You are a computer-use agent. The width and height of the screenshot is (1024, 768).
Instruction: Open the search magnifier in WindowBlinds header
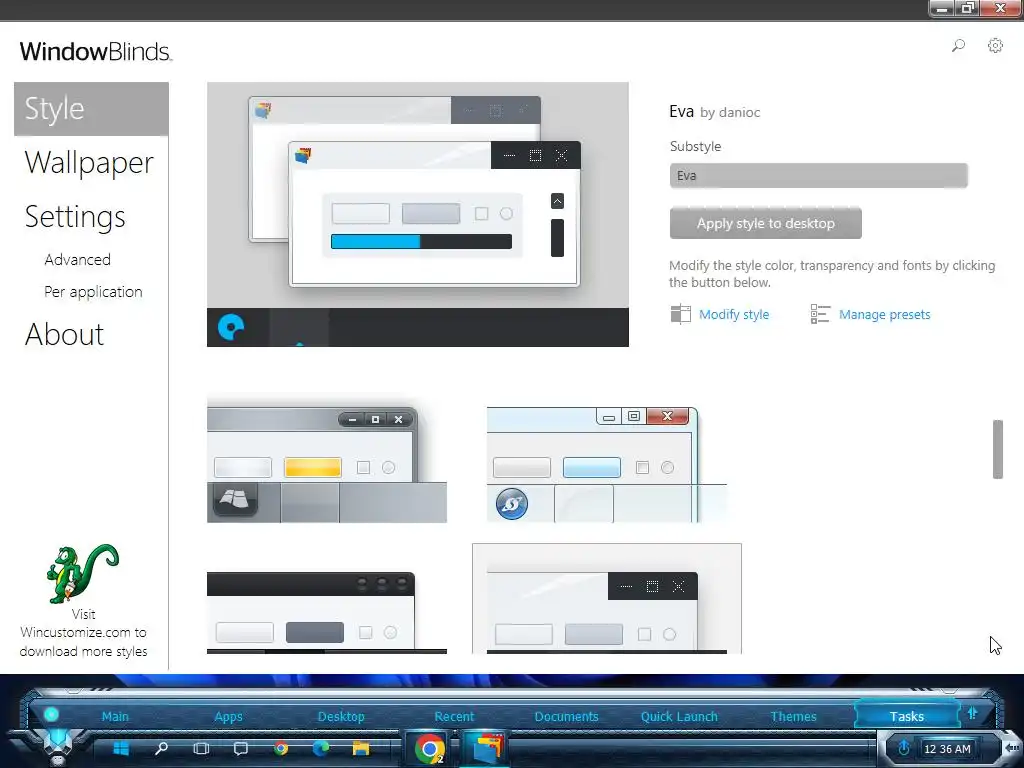[x=958, y=46]
